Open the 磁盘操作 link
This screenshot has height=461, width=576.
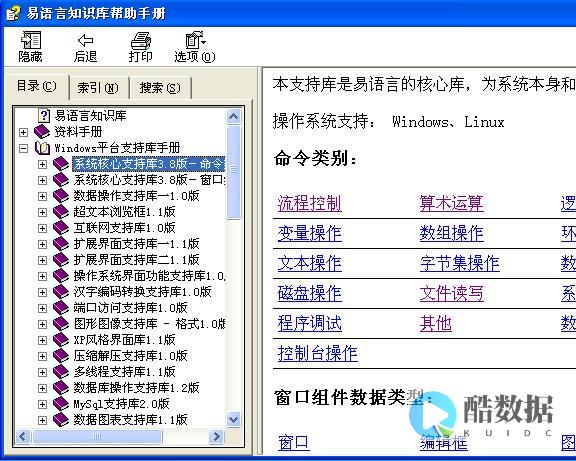309,293
